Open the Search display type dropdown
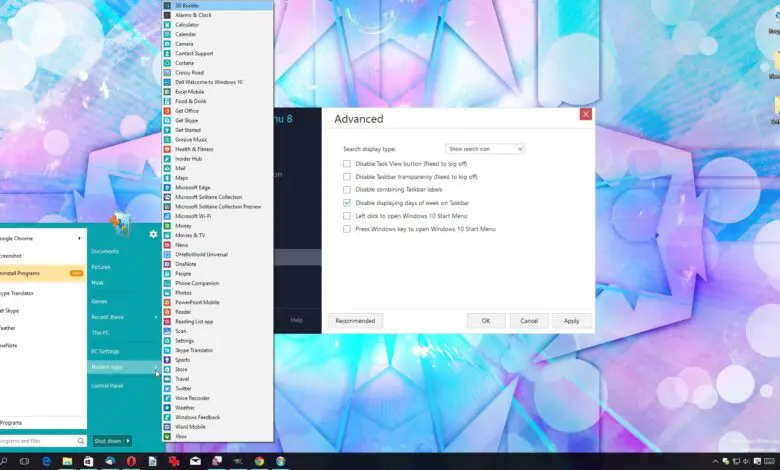The width and height of the screenshot is (780, 470). click(485, 149)
